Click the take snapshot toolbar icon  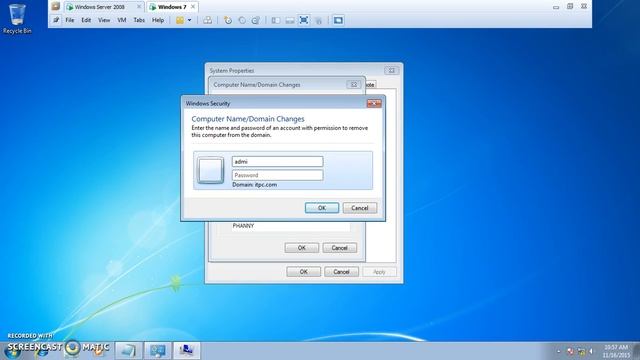[228, 20]
